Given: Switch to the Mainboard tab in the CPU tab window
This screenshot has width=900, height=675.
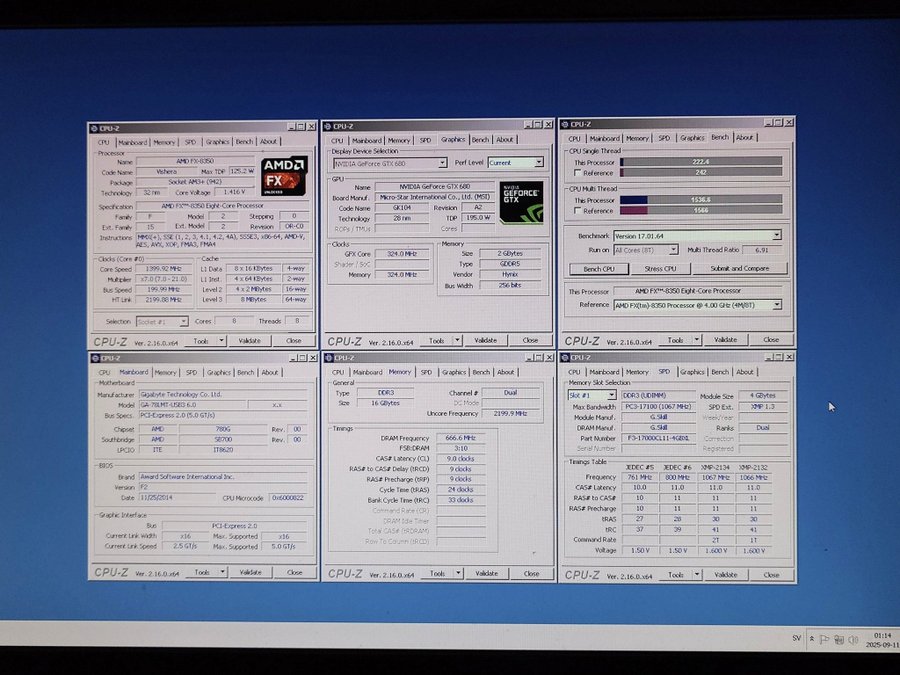Looking at the screenshot, I should [x=133, y=142].
